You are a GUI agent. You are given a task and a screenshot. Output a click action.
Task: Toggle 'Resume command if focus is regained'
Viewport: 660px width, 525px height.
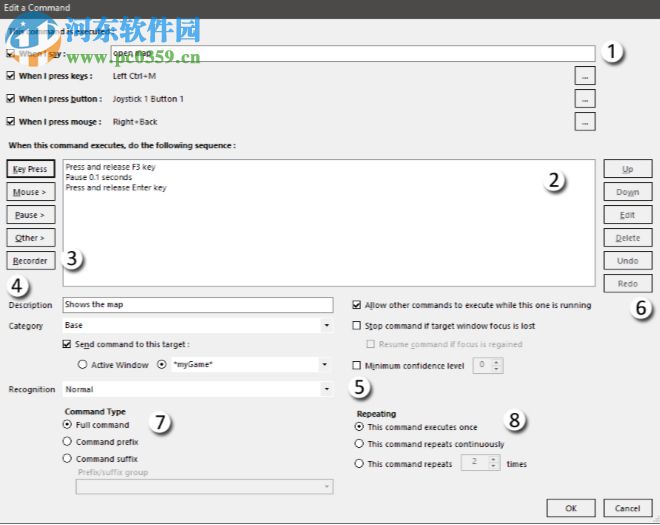(x=370, y=344)
